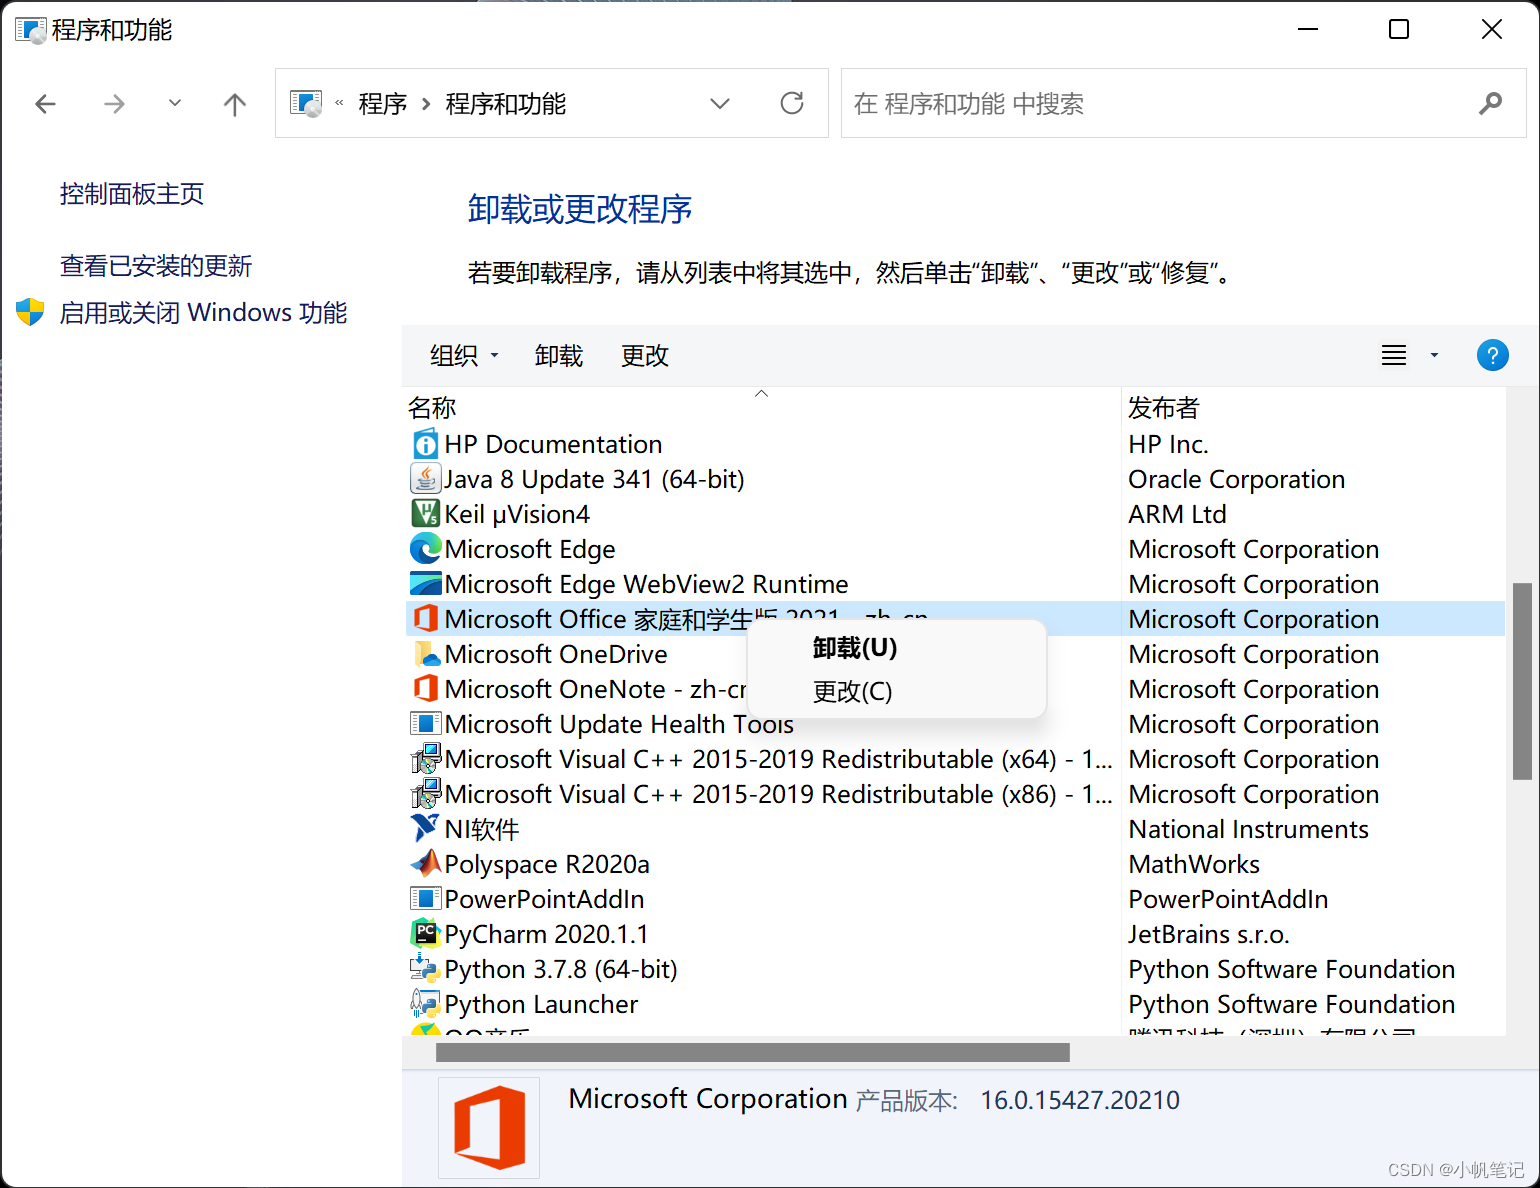Open the recent locations dropdown chevron
Image resolution: width=1540 pixels, height=1188 pixels.
[175, 103]
